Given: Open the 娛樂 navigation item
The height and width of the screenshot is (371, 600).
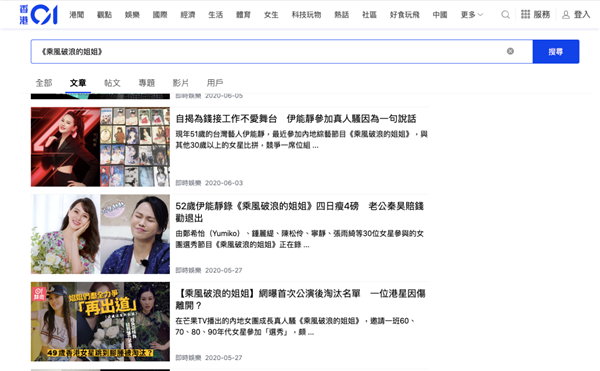Looking at the screenshot, I should click(132, 15).
